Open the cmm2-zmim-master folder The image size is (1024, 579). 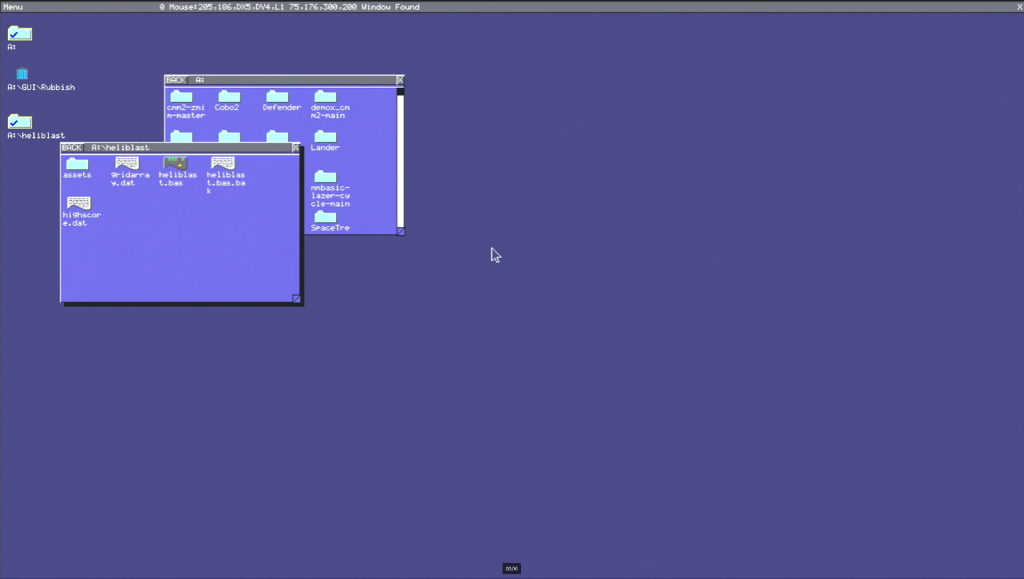coord(181,97)
